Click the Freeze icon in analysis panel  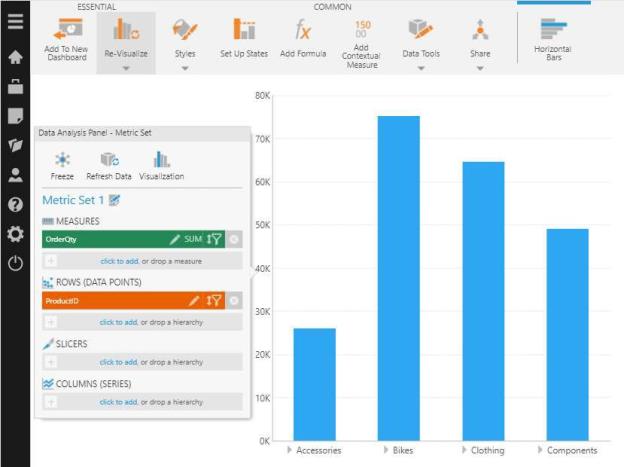[62, 160]
